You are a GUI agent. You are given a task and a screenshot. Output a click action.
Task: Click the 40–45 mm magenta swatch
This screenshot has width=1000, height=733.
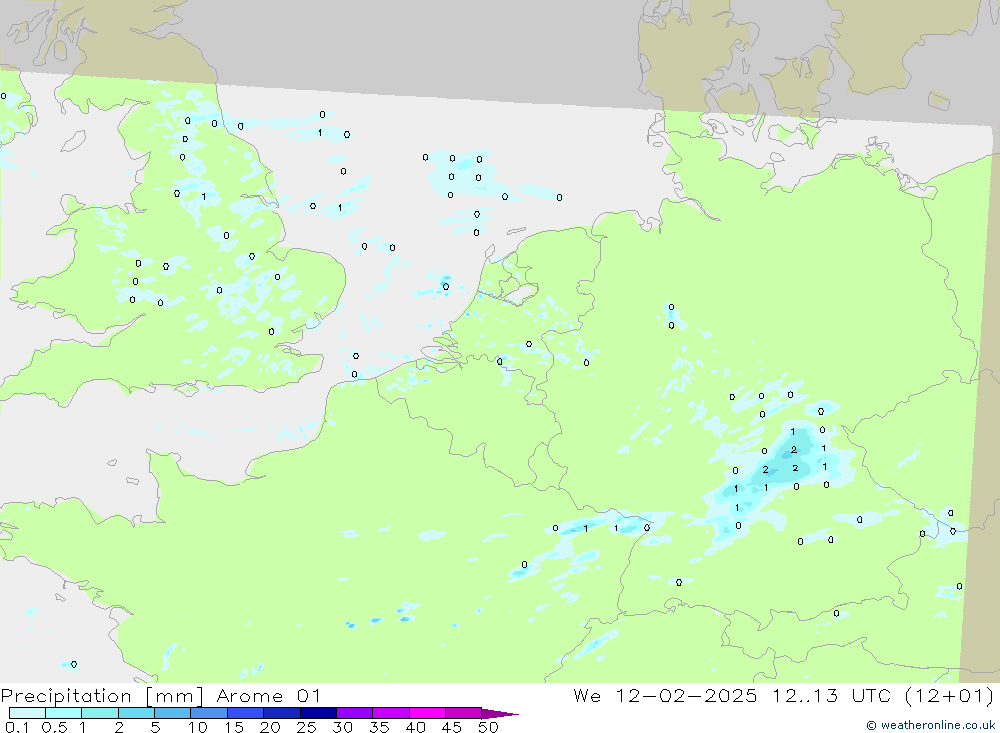[x=427, y=713]
